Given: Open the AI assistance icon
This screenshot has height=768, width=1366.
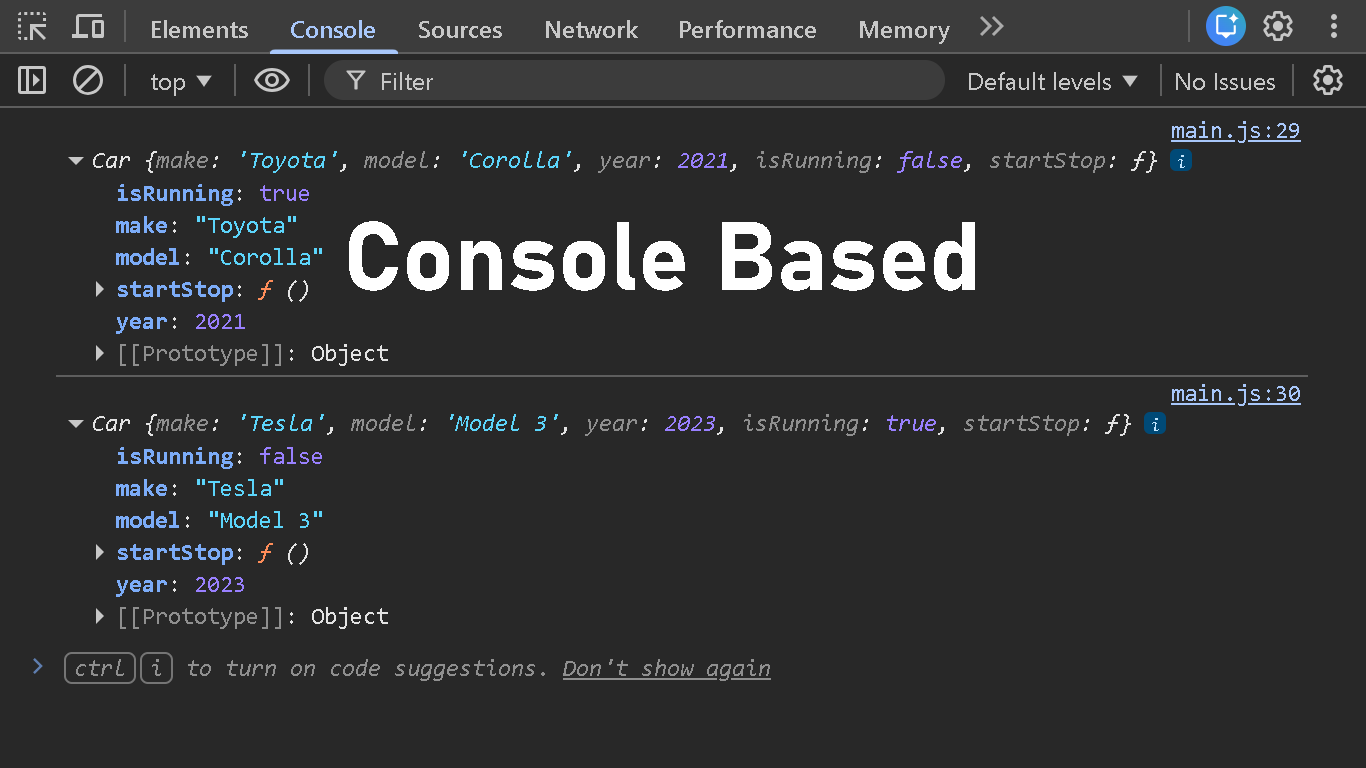Looking at the screenshot, I should tap(1224, 26).
